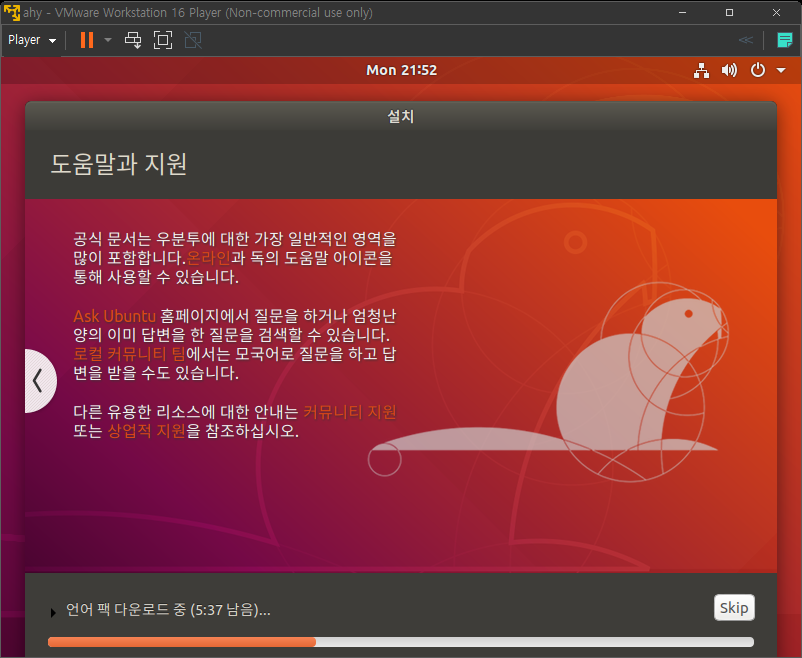Screen dimensions: 802x658
Task: Open the Mon 21:52 clock menu
Action: click(x=402, y=70)
